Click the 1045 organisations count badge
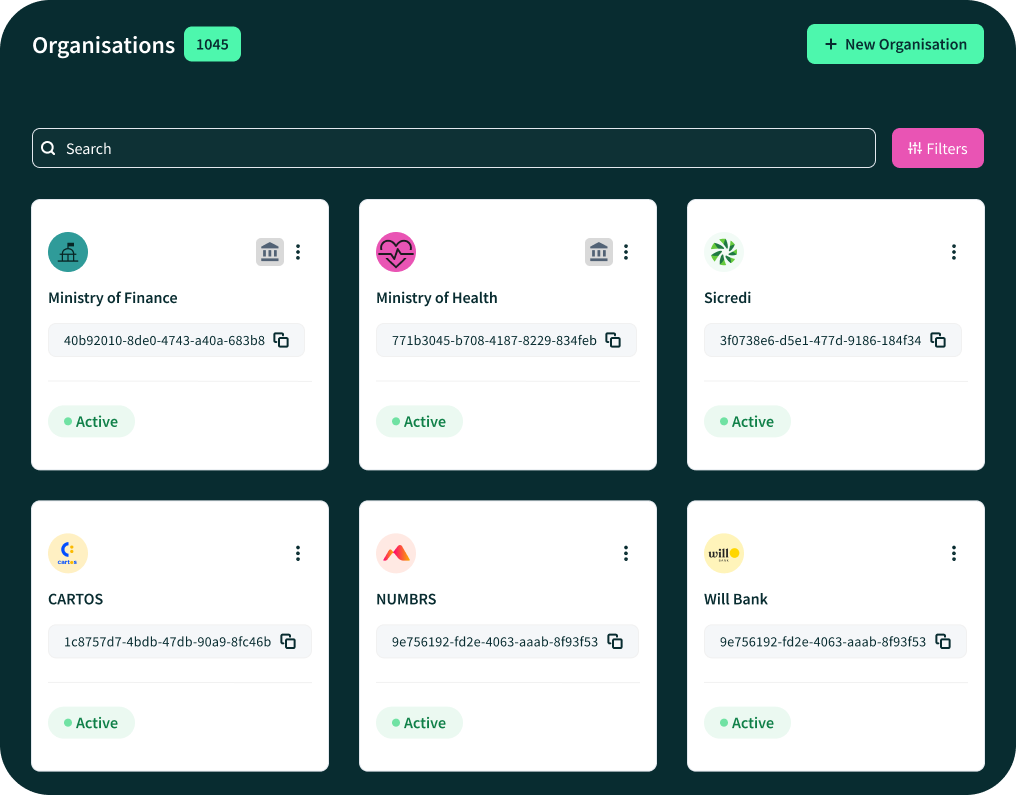This screenshot has width=1016, height=795. click(212, 45)
